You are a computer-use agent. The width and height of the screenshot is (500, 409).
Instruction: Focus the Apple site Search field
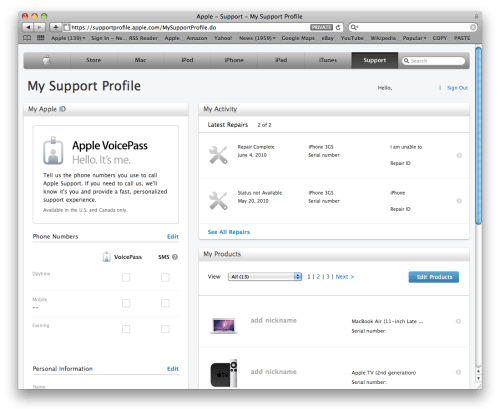434,61
